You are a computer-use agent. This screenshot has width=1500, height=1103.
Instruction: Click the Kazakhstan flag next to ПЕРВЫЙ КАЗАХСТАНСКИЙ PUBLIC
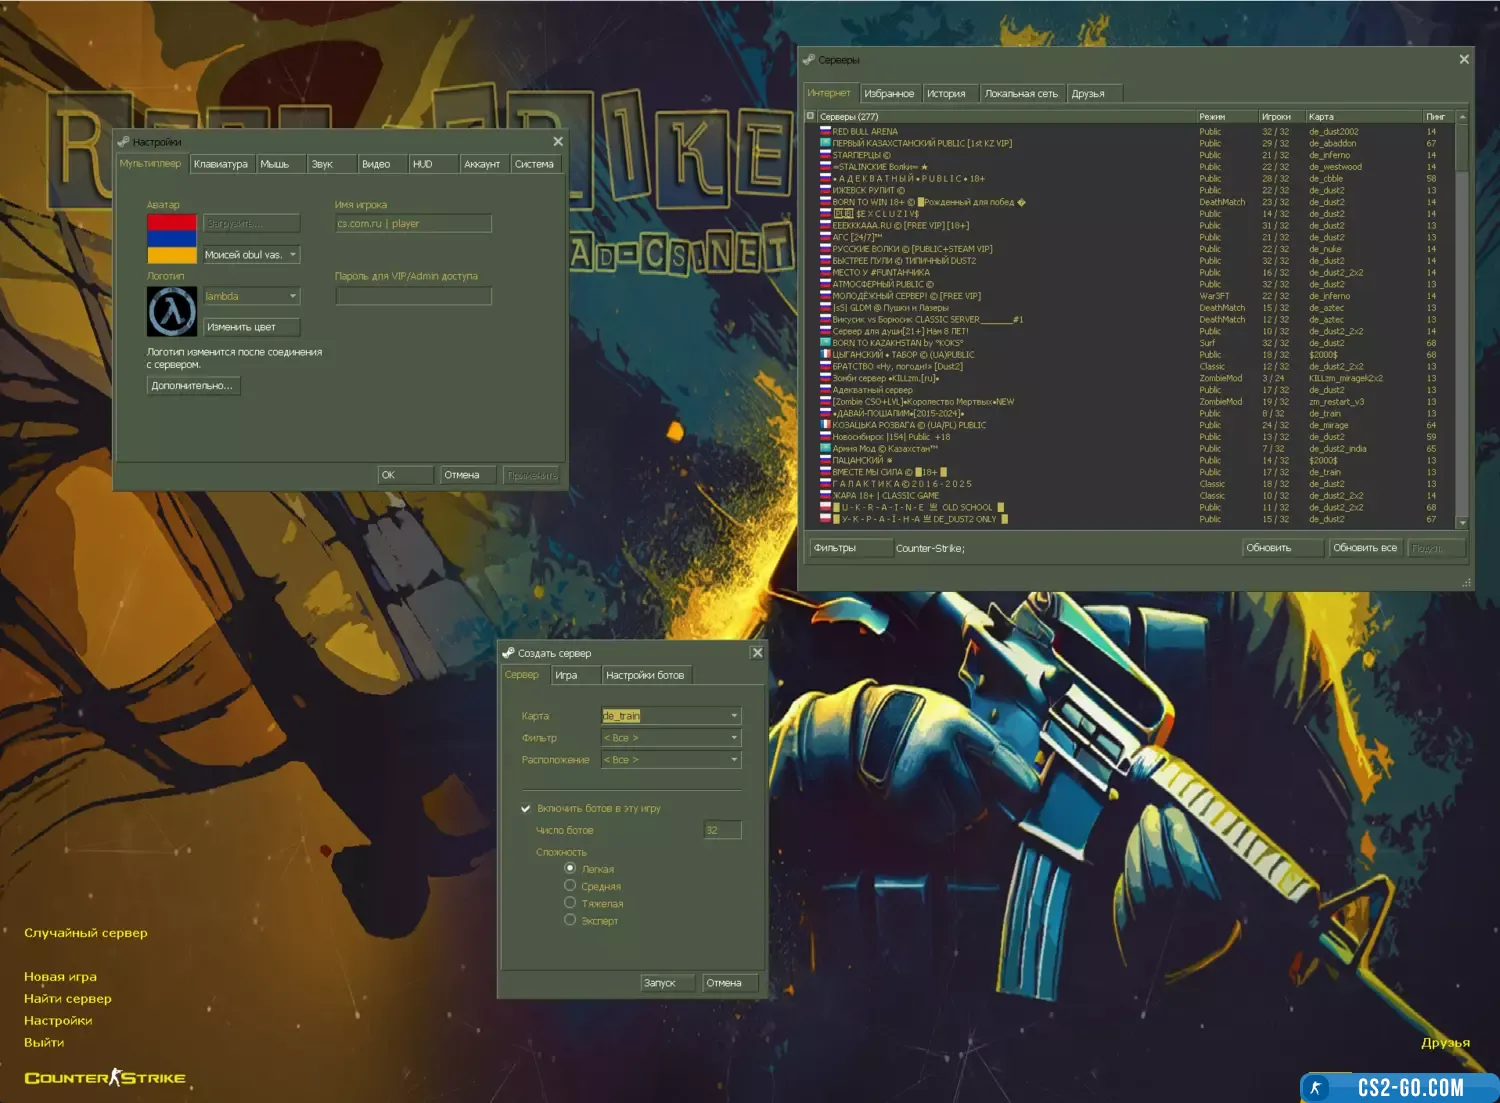pos(825,144)
